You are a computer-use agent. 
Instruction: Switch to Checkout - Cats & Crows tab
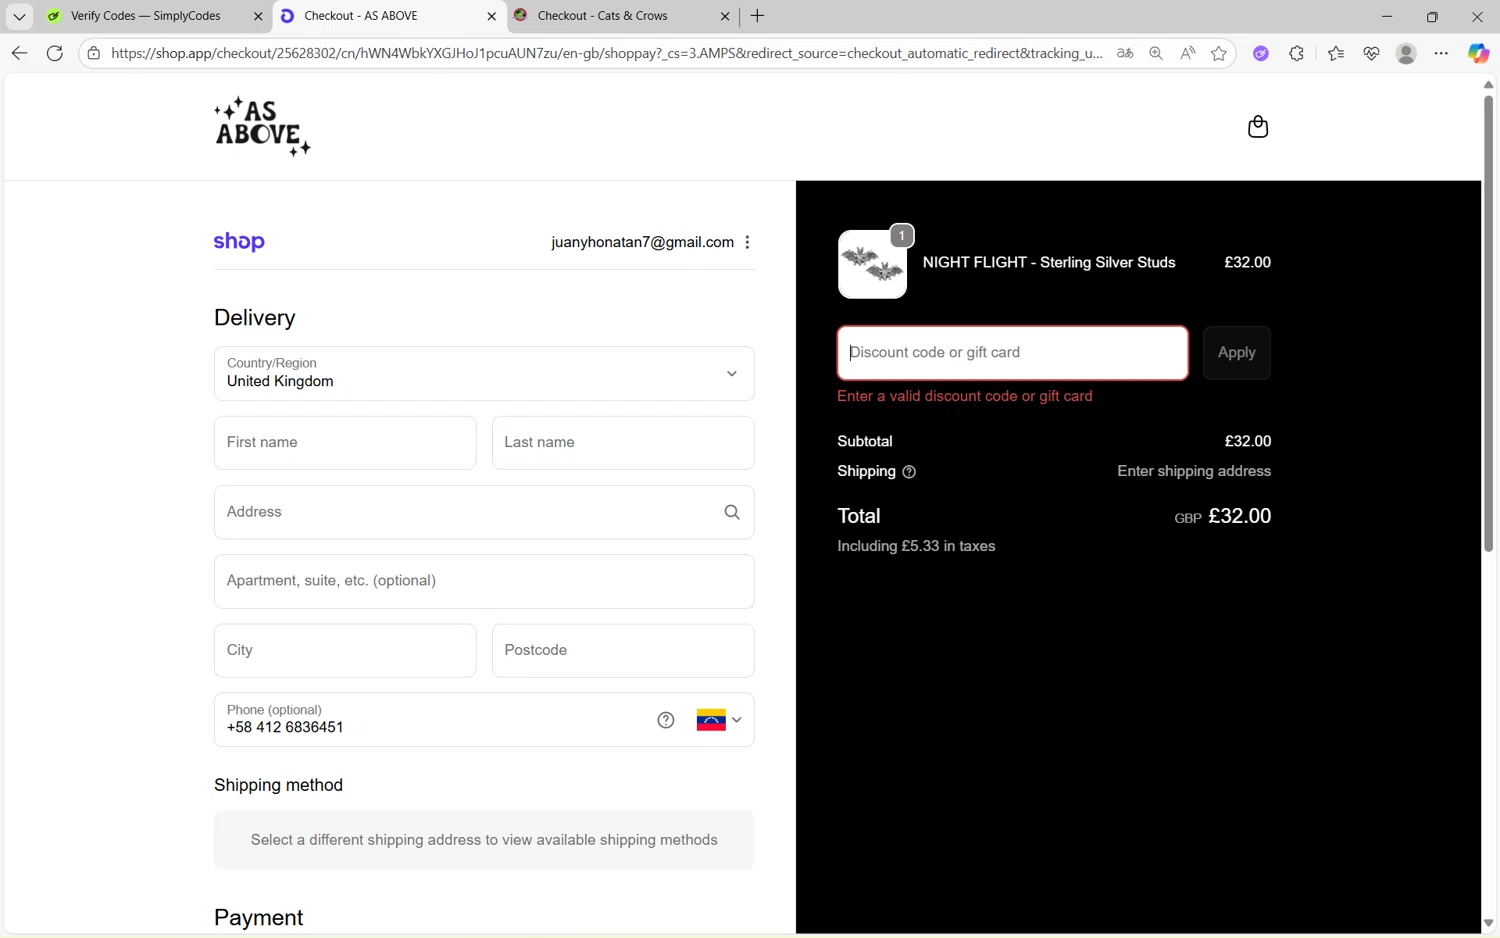tap(603, 16)
